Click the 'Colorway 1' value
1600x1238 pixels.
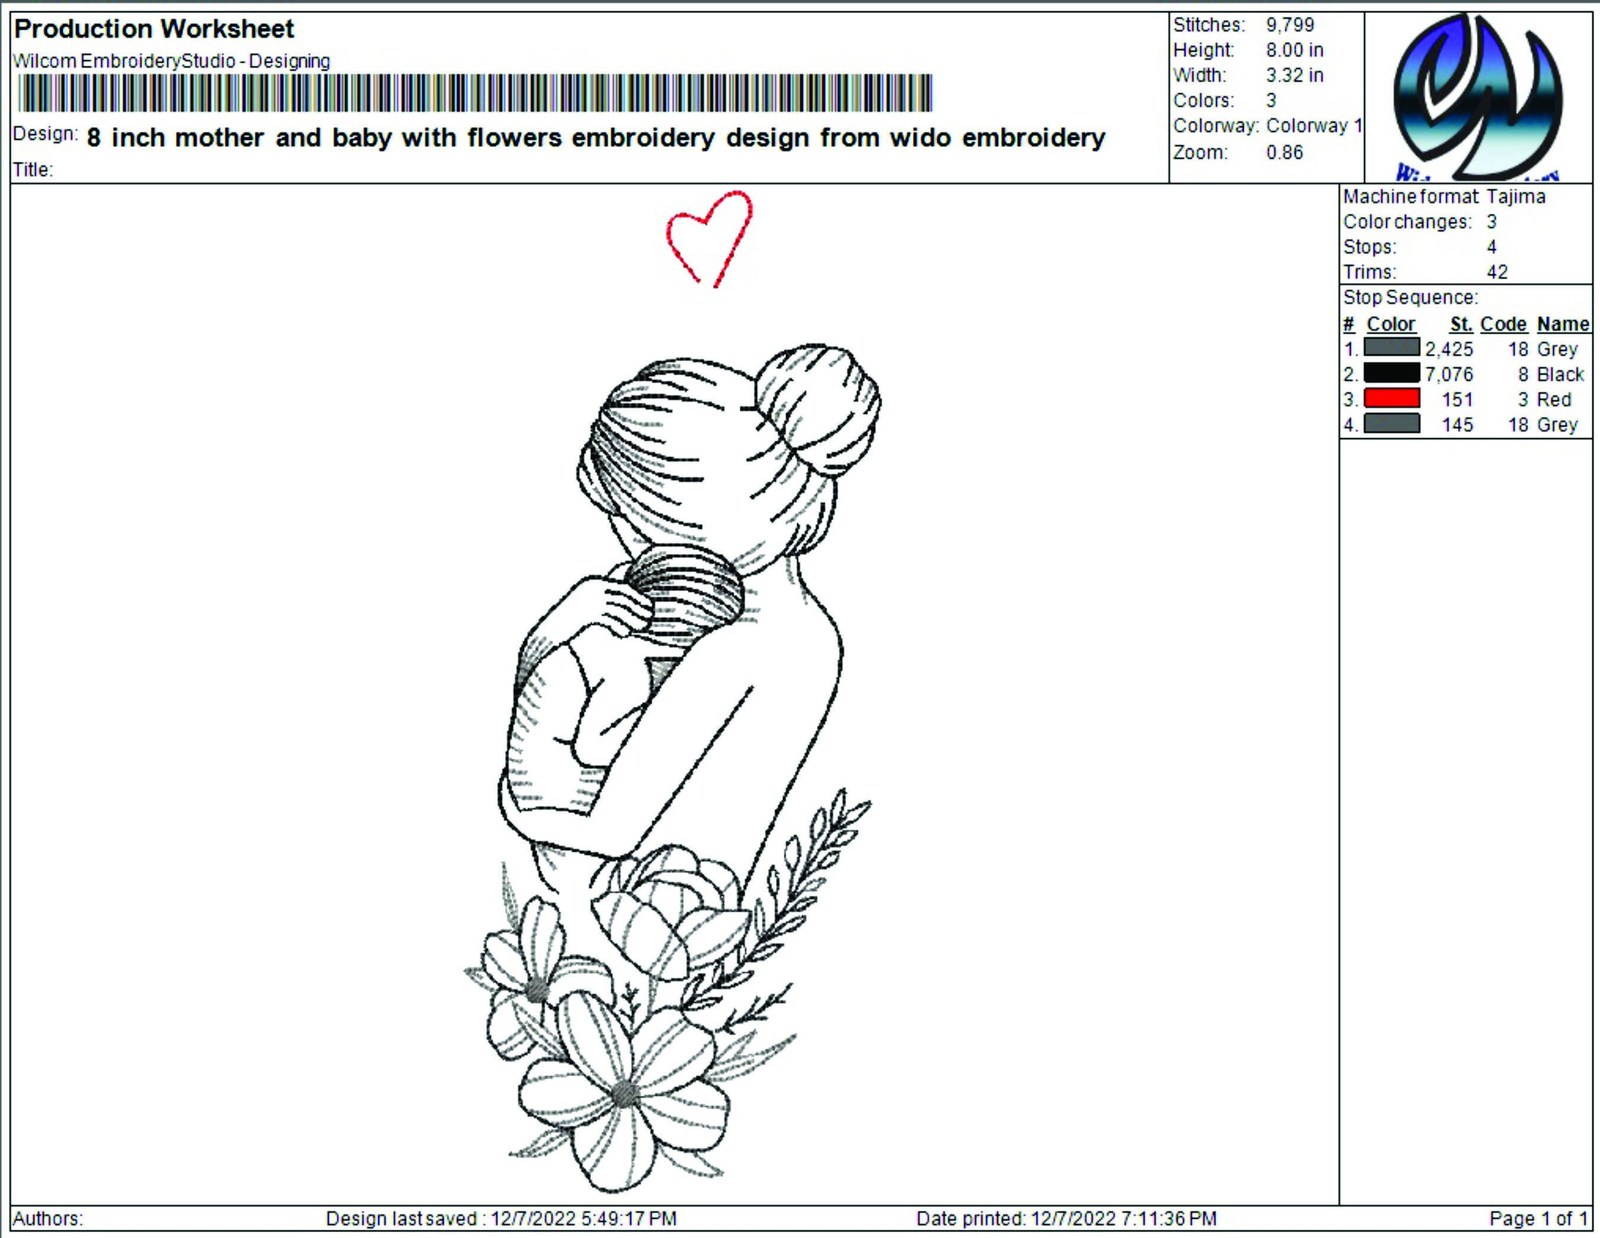pyautogui.click(x=1314, y=126)
